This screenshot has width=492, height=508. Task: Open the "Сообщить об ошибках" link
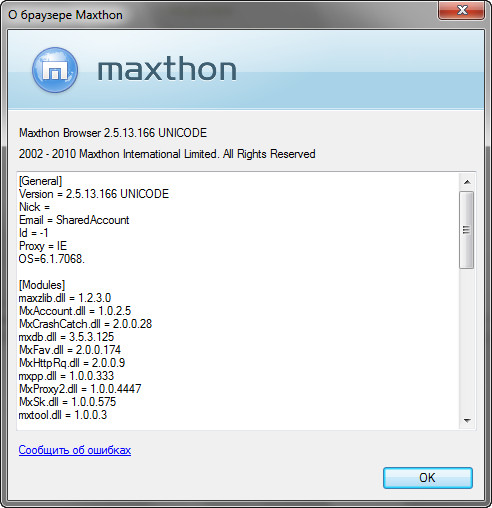point(75,450)
